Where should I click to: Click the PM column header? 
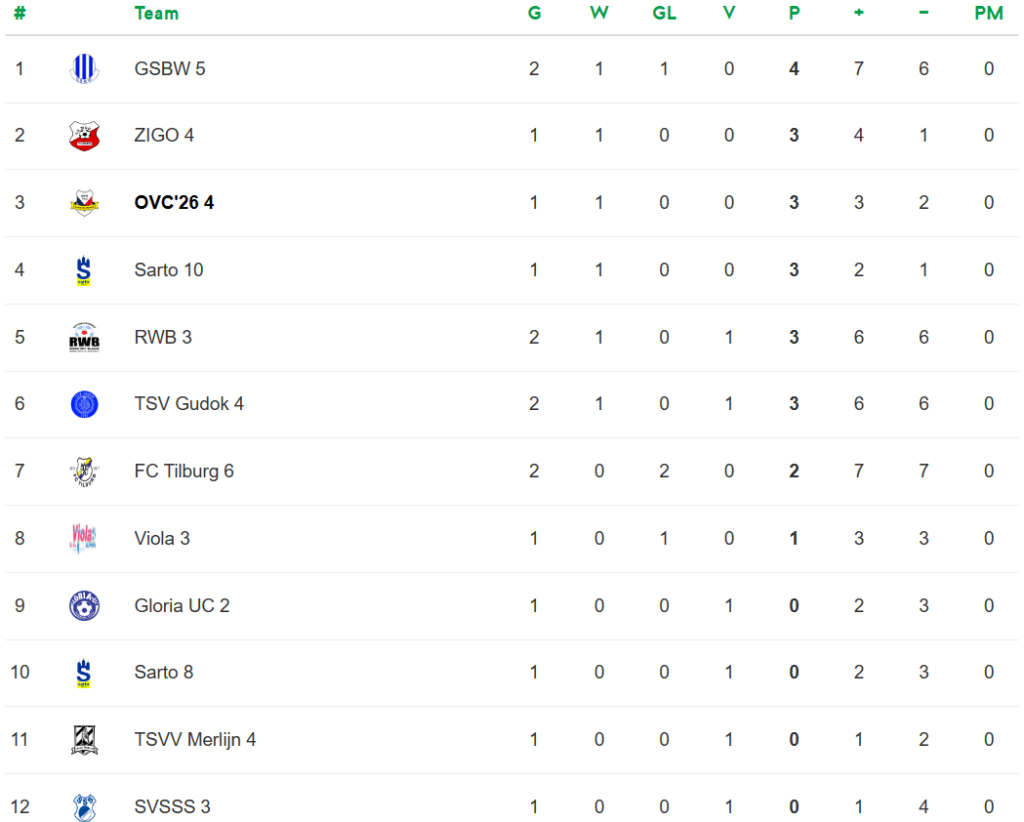point(988,13)
